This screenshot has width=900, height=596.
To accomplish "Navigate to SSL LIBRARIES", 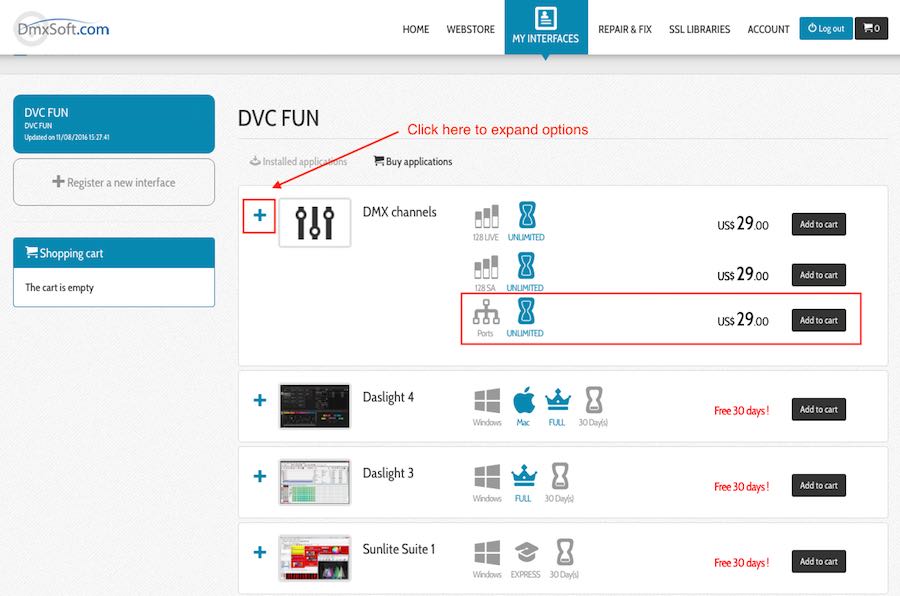I will pyautogui.click(x=700, y=29).
